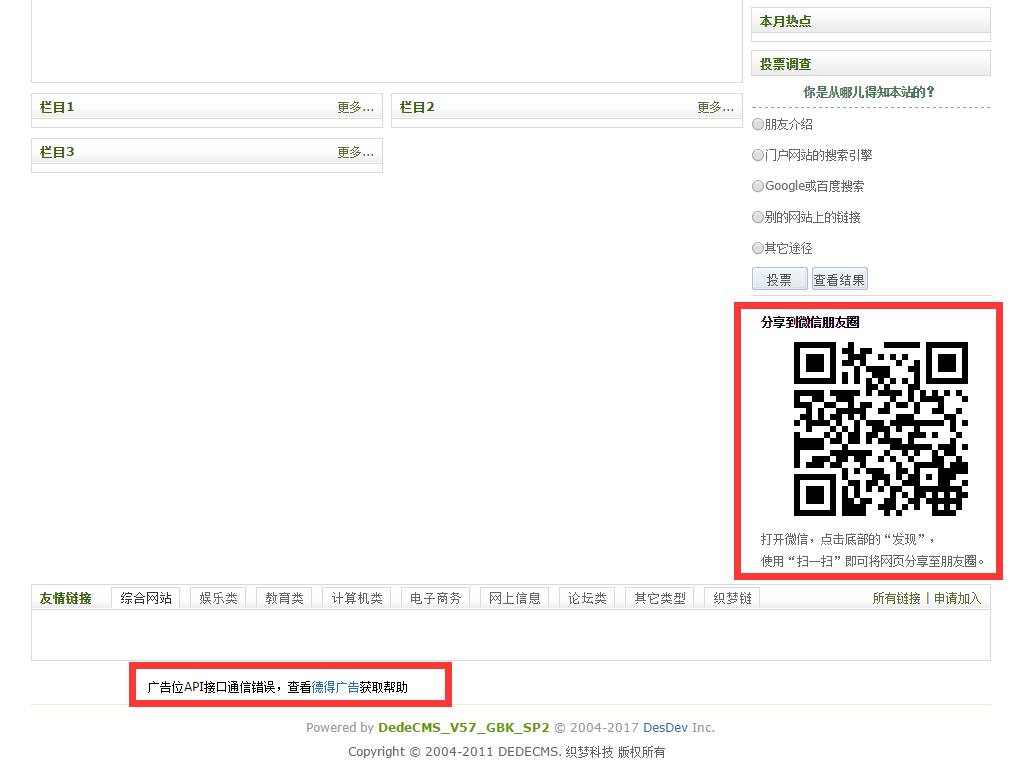Open the DesDev footer link
1011x772 pixels.
coord(665,727)
